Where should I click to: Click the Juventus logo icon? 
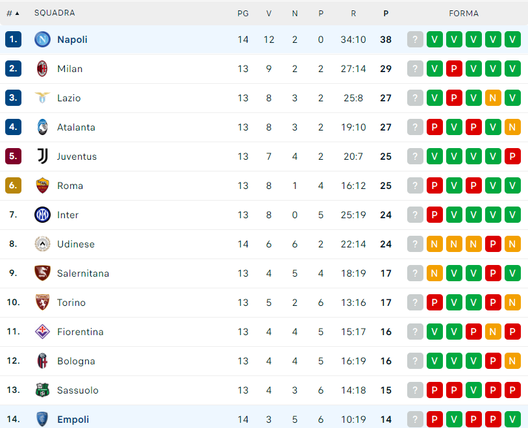coord(42,156)
